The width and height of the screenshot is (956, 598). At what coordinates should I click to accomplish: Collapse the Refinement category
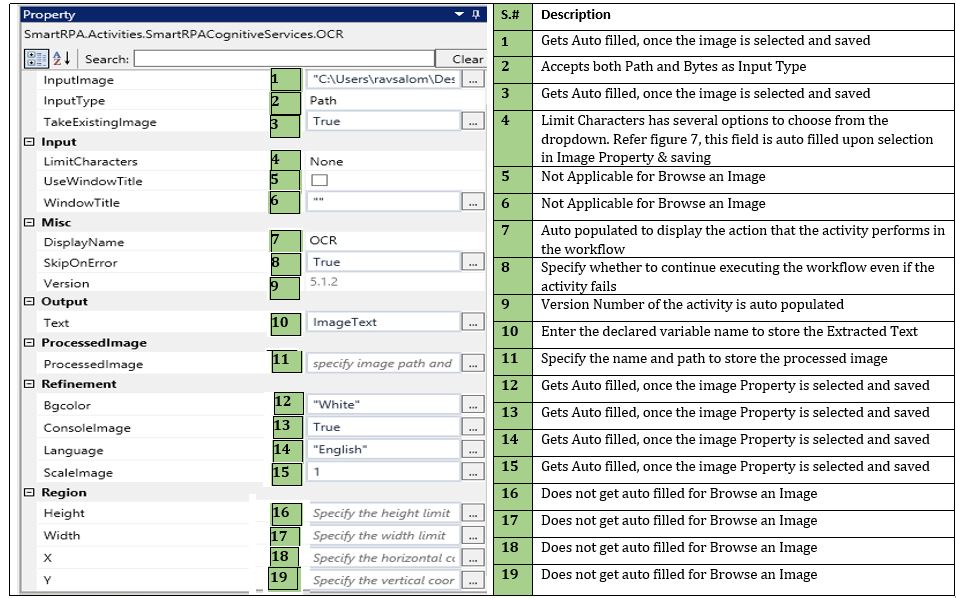(x=29, y=384)
